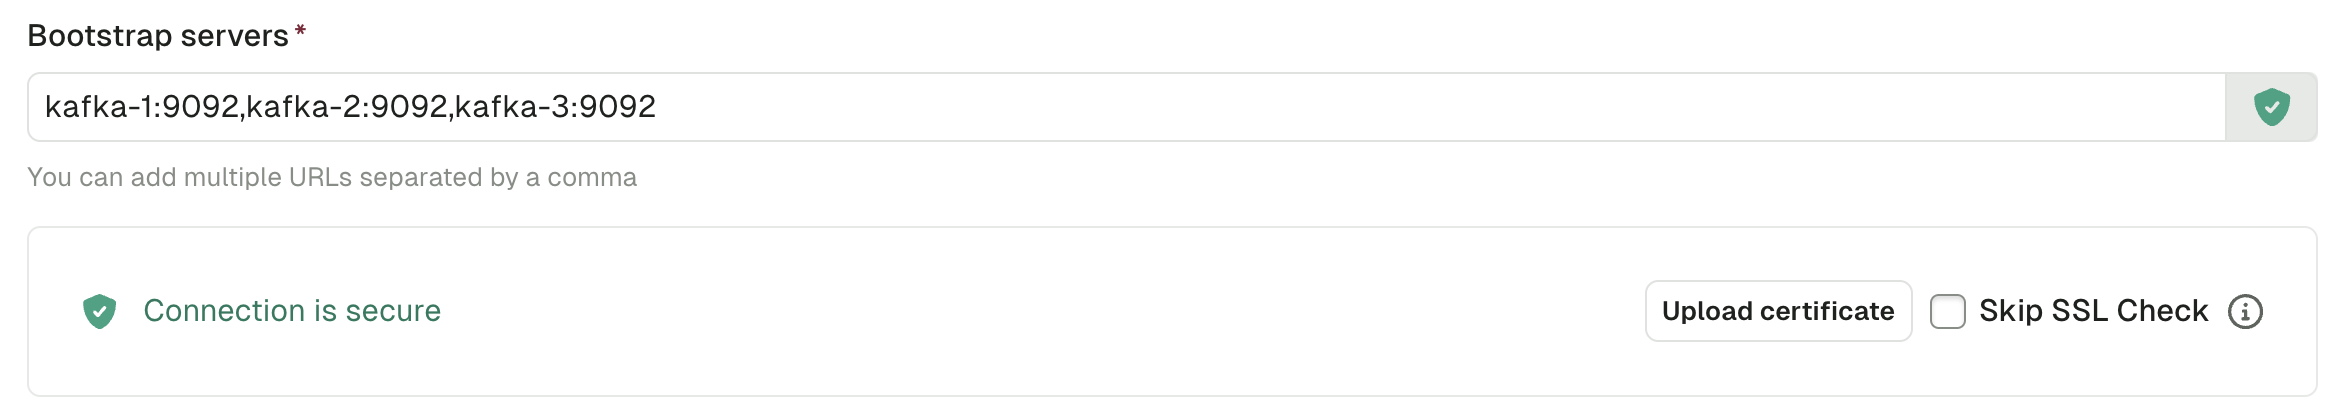Click the Connection is secure status text
Image resolution: width=2350 pixels, height=412 pixels.
click(x=292, y=311)
